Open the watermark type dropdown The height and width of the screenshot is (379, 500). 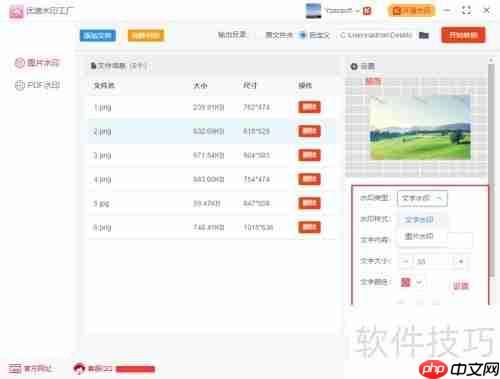[422, 198]
